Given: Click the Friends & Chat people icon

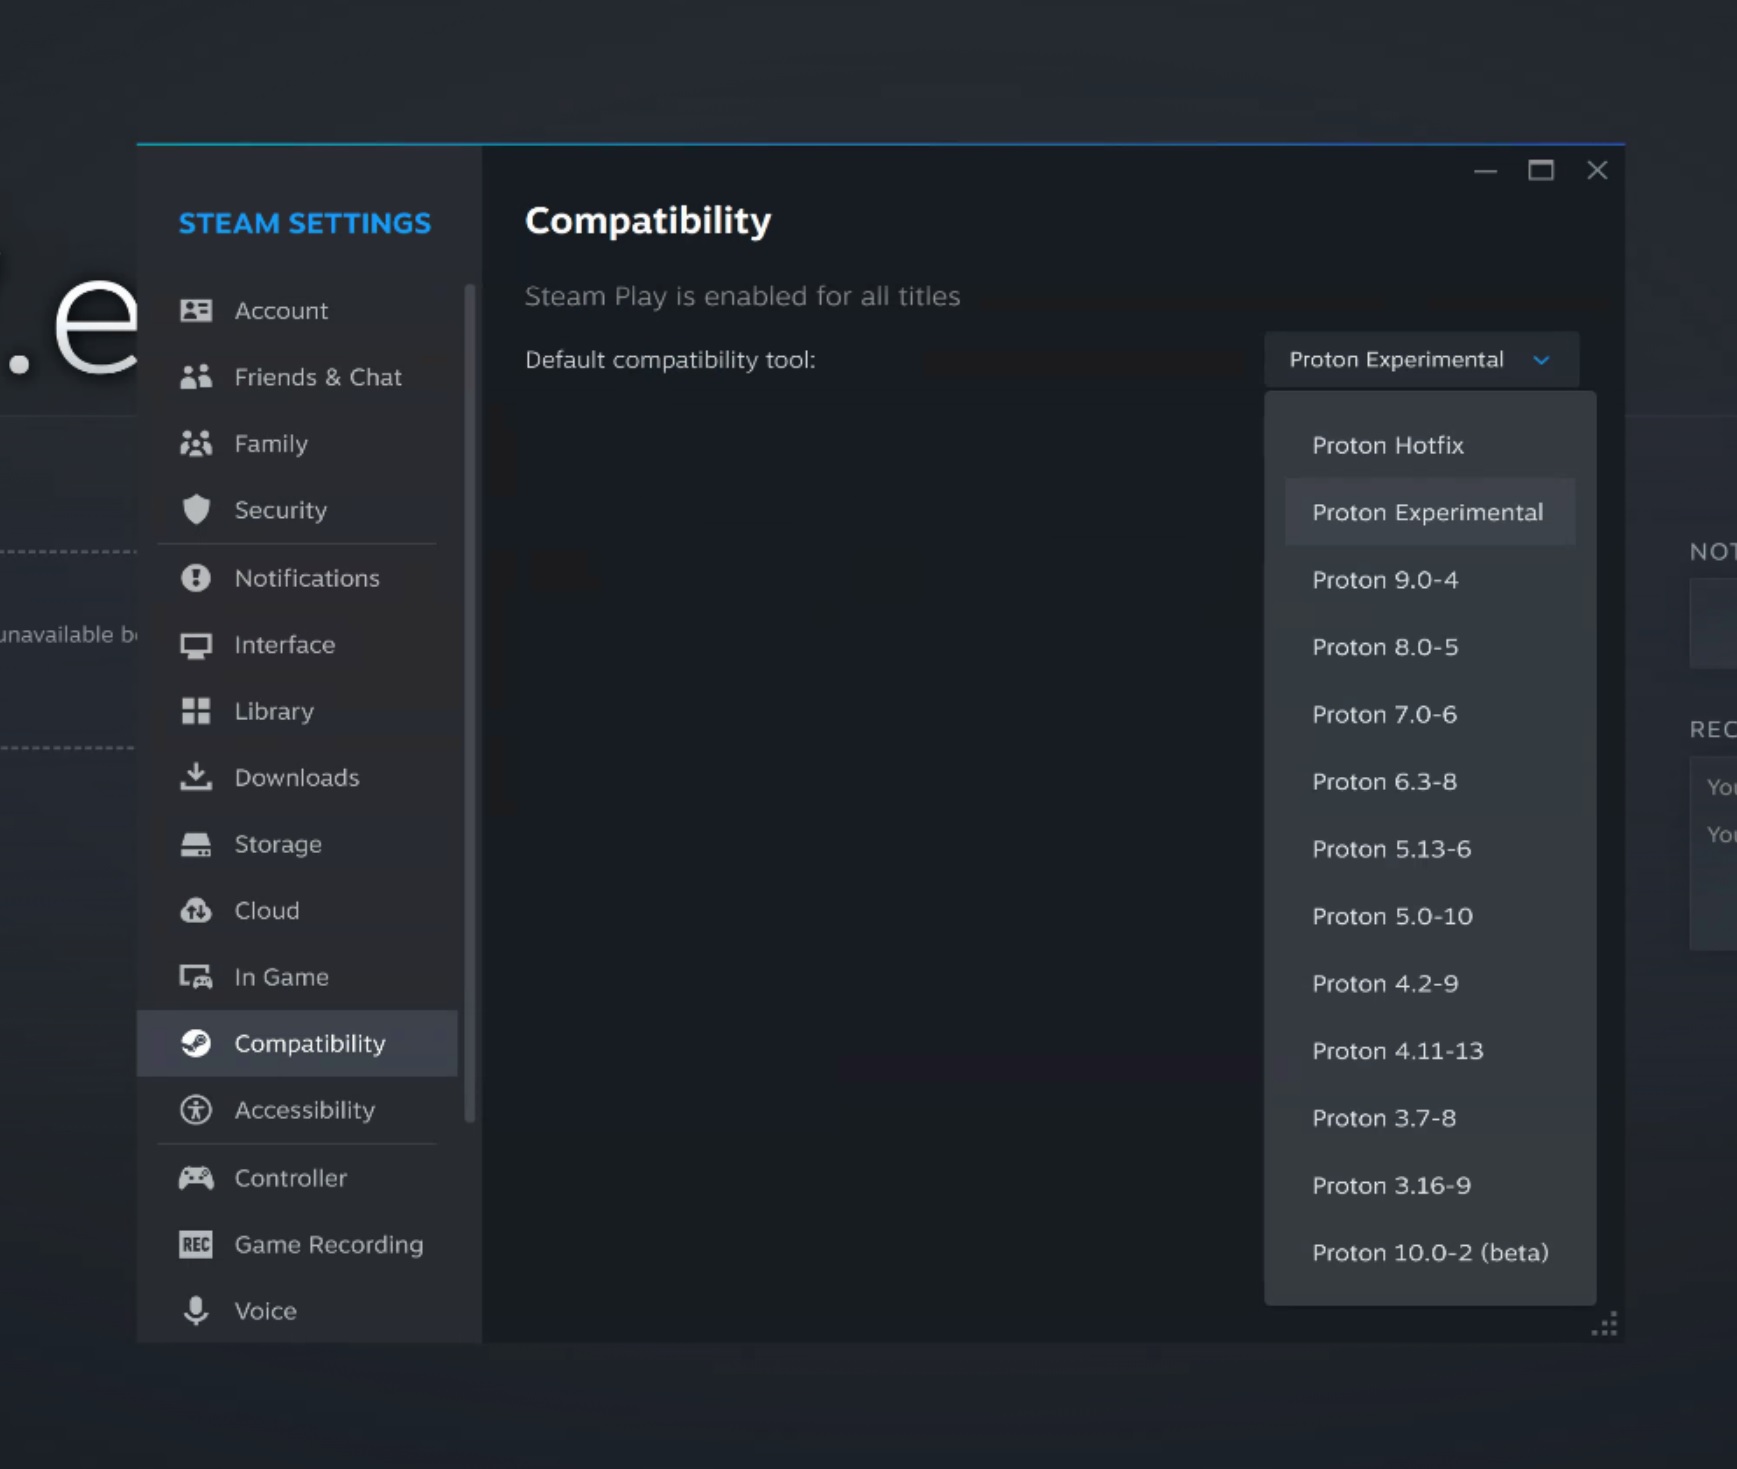Looking at the screenshot, I should 196,377.
